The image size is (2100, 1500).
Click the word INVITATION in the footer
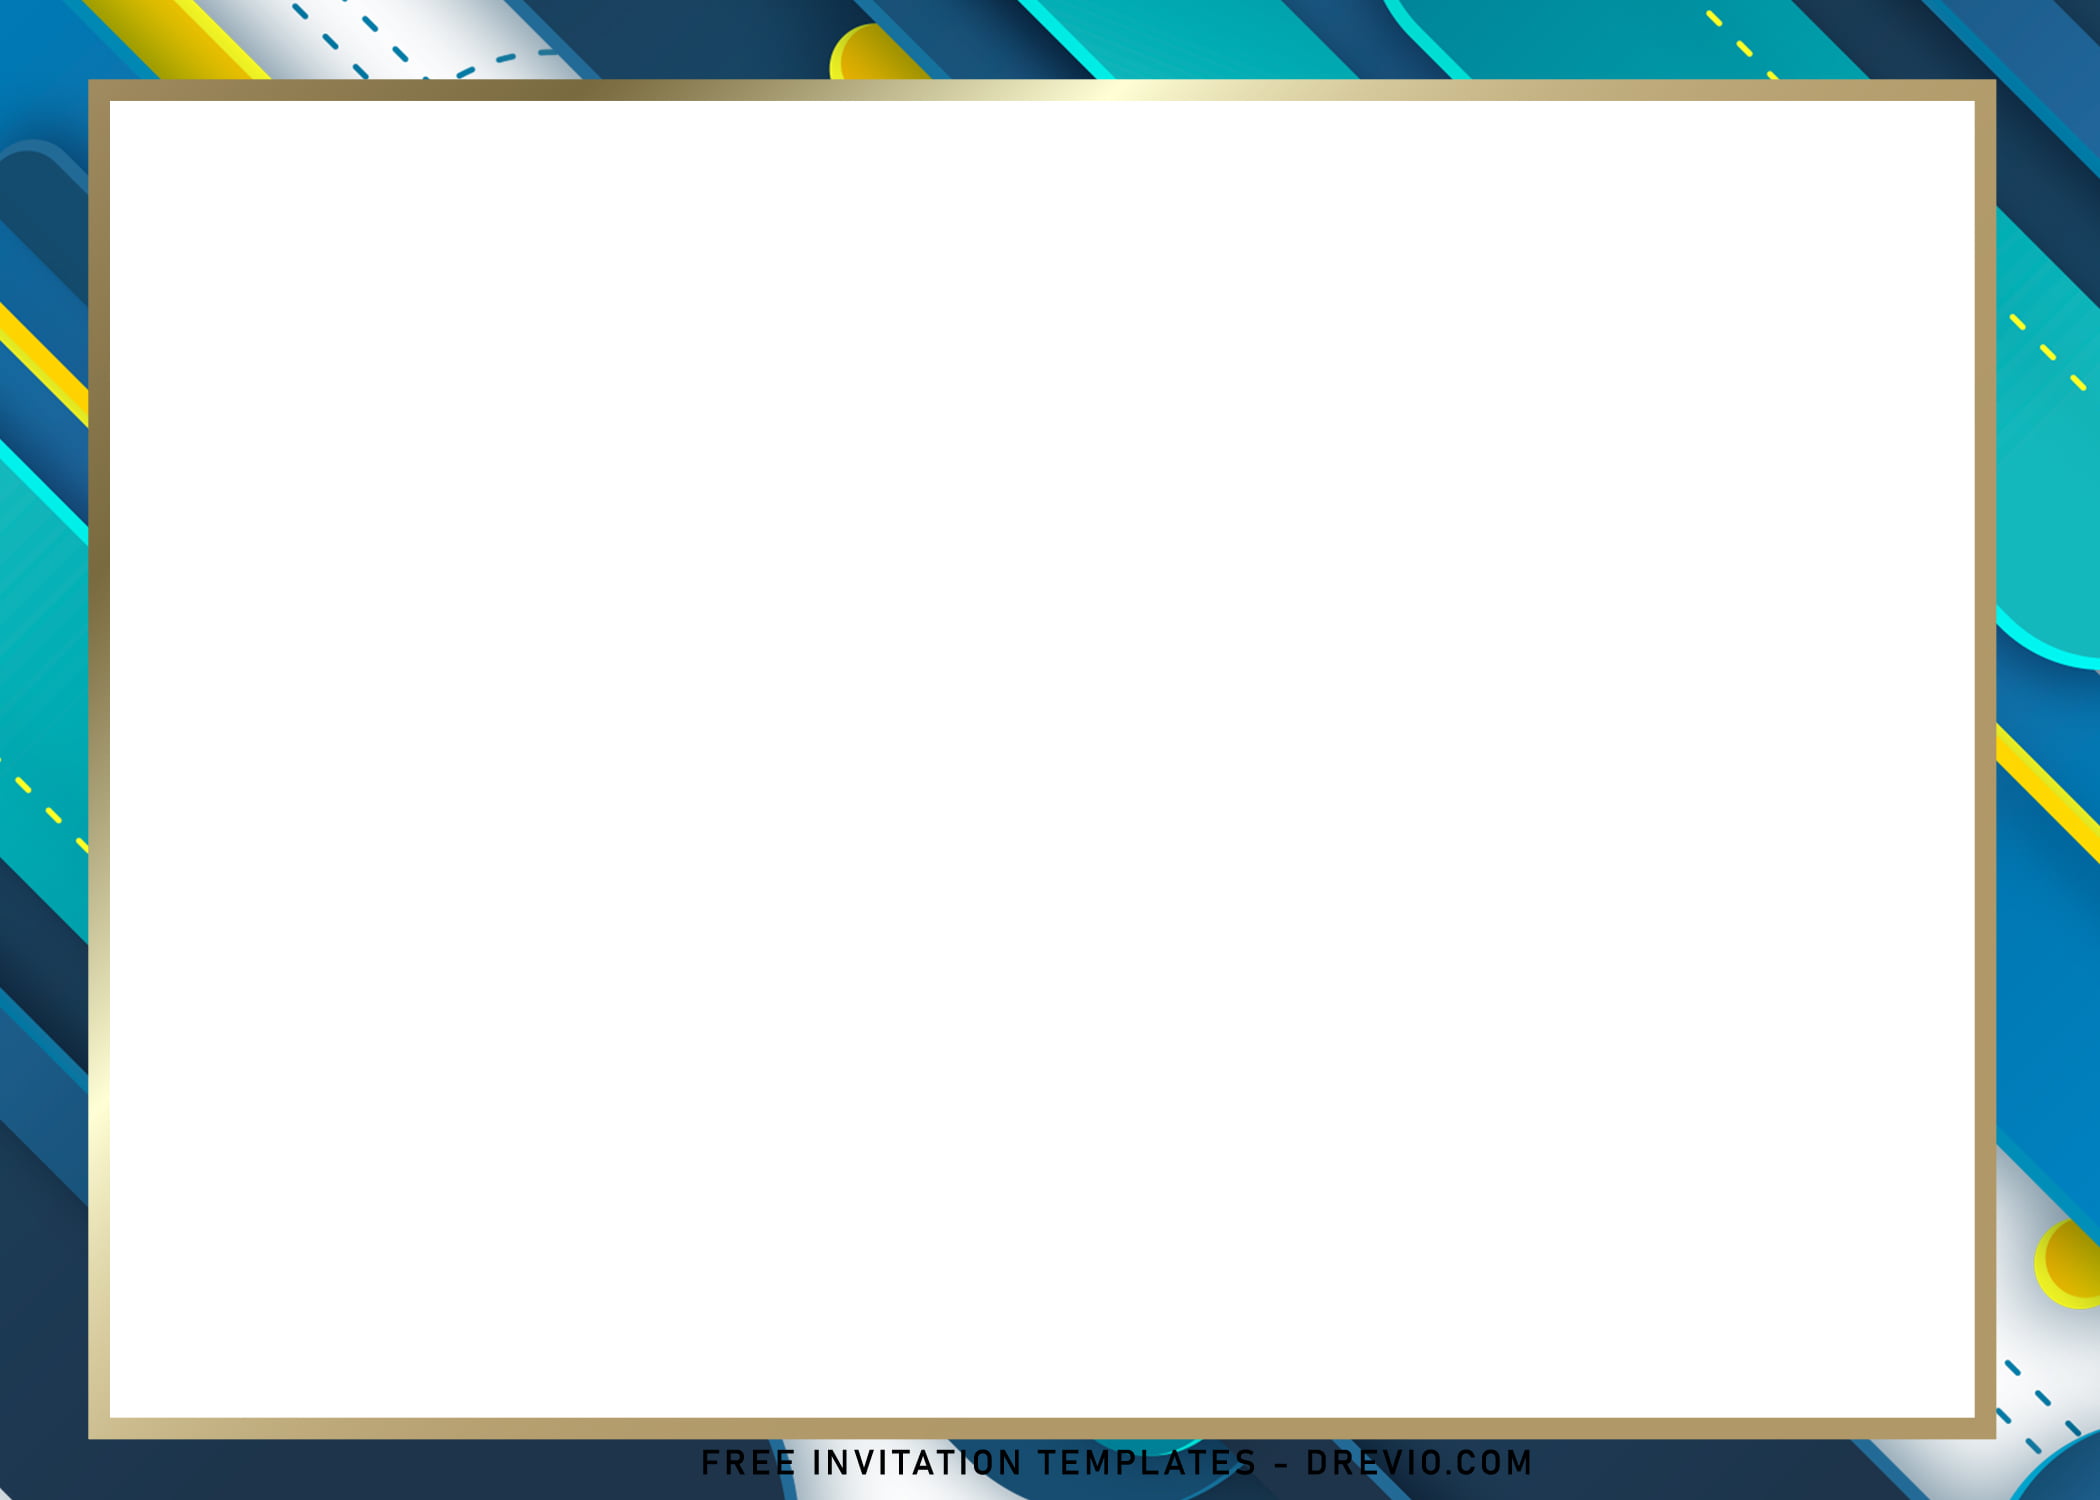pos(917,1463)
